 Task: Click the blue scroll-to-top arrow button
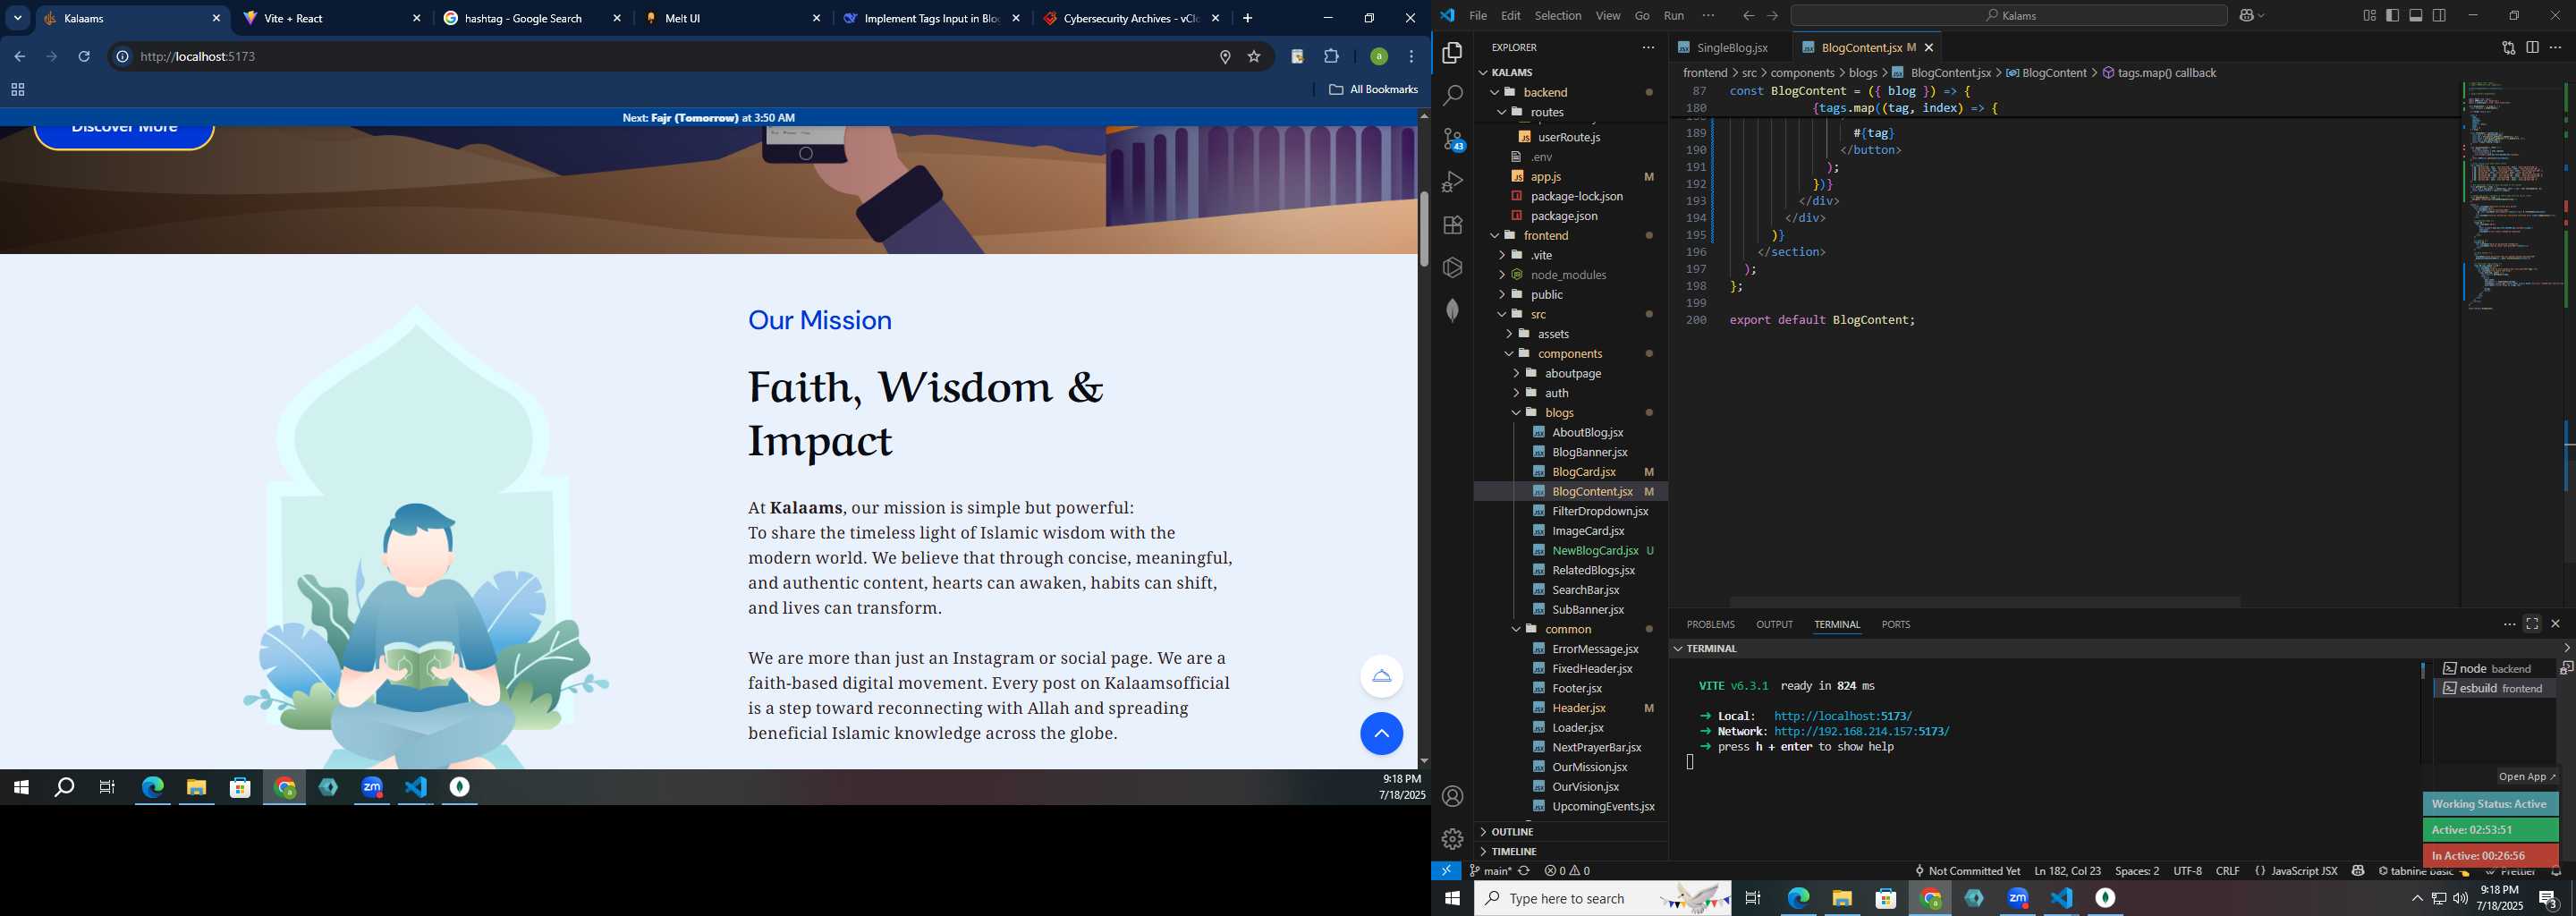(x=1381, y=734)
